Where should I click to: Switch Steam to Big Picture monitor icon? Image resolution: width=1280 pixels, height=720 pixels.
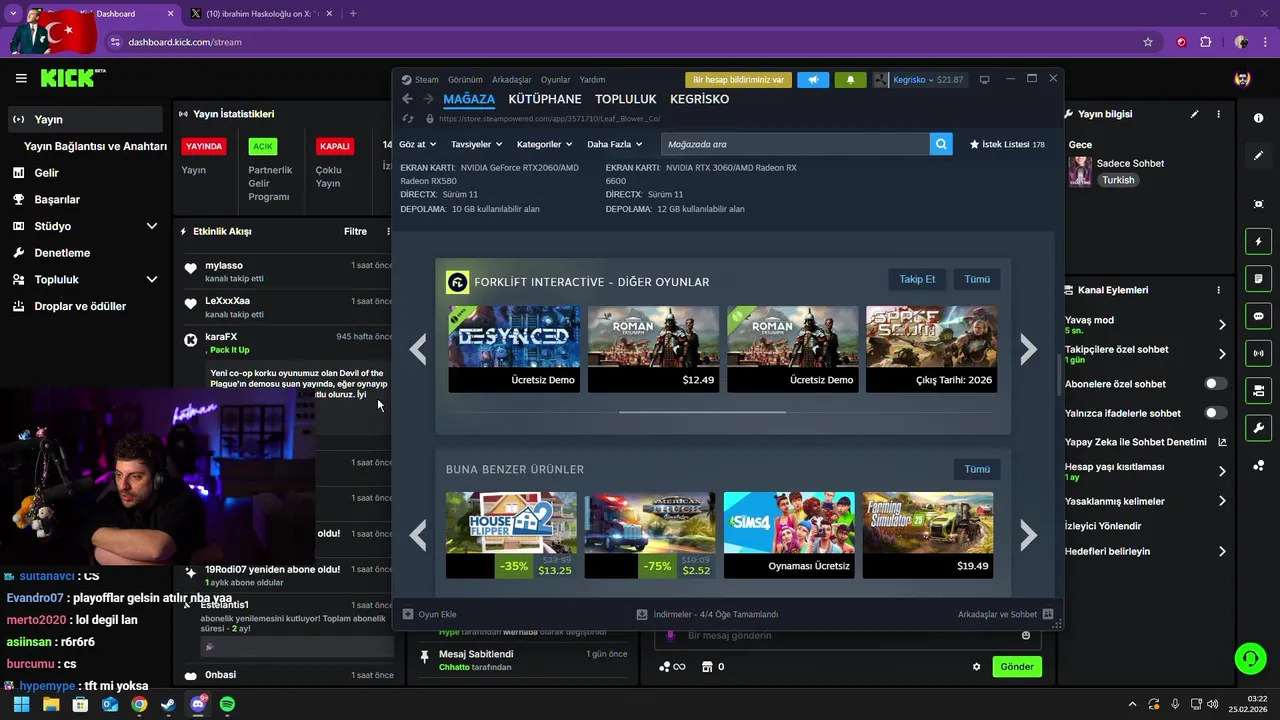[984, 79]
